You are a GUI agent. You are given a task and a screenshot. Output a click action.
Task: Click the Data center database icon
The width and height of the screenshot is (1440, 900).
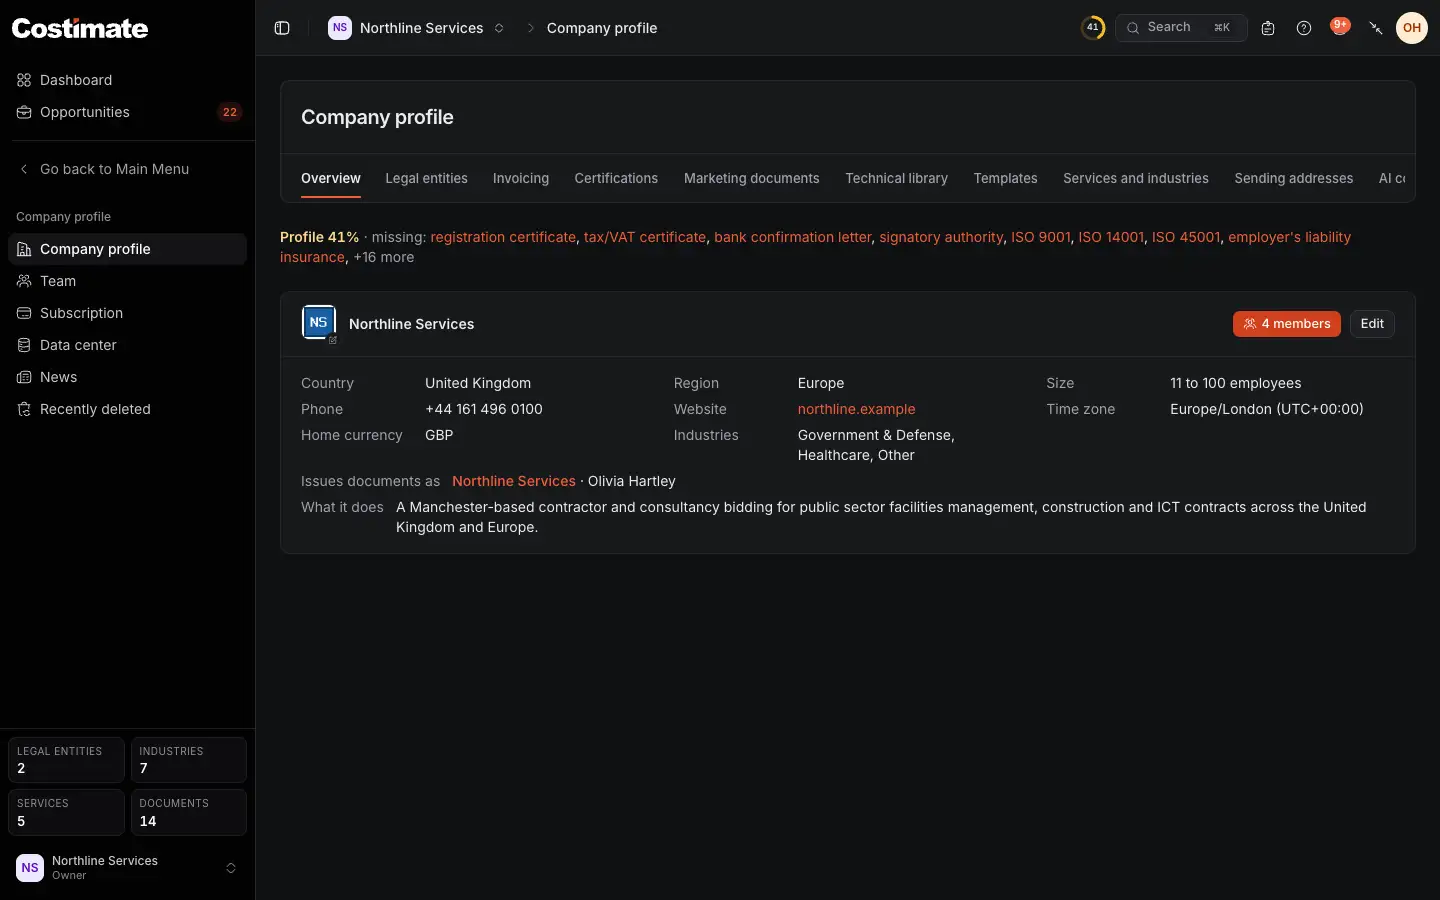point(24,345)
